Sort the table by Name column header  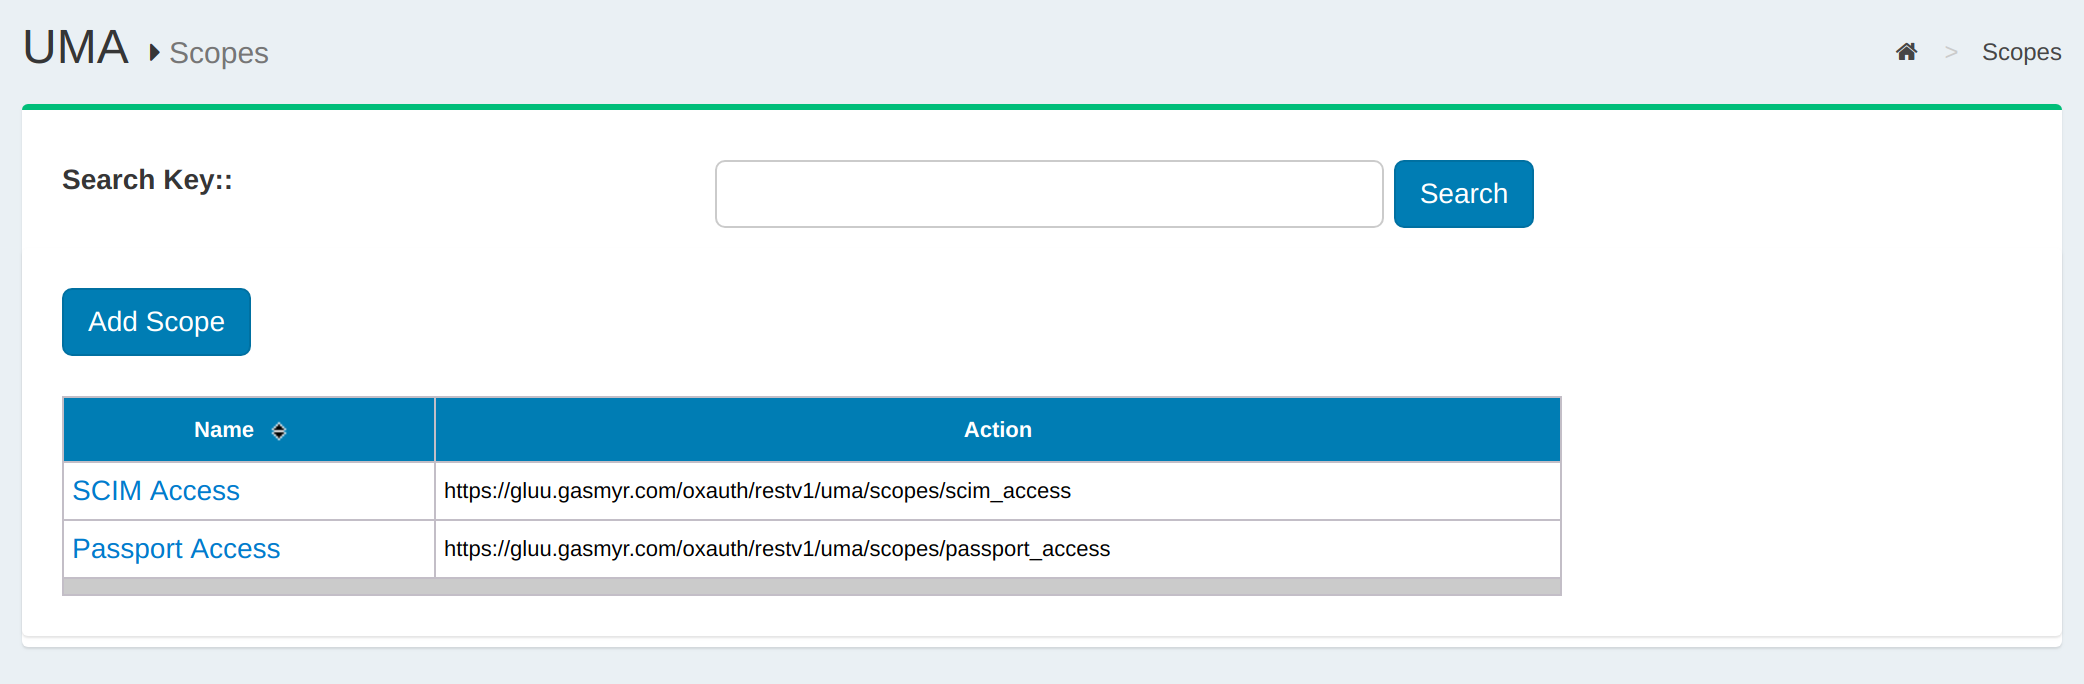point(224,430)
